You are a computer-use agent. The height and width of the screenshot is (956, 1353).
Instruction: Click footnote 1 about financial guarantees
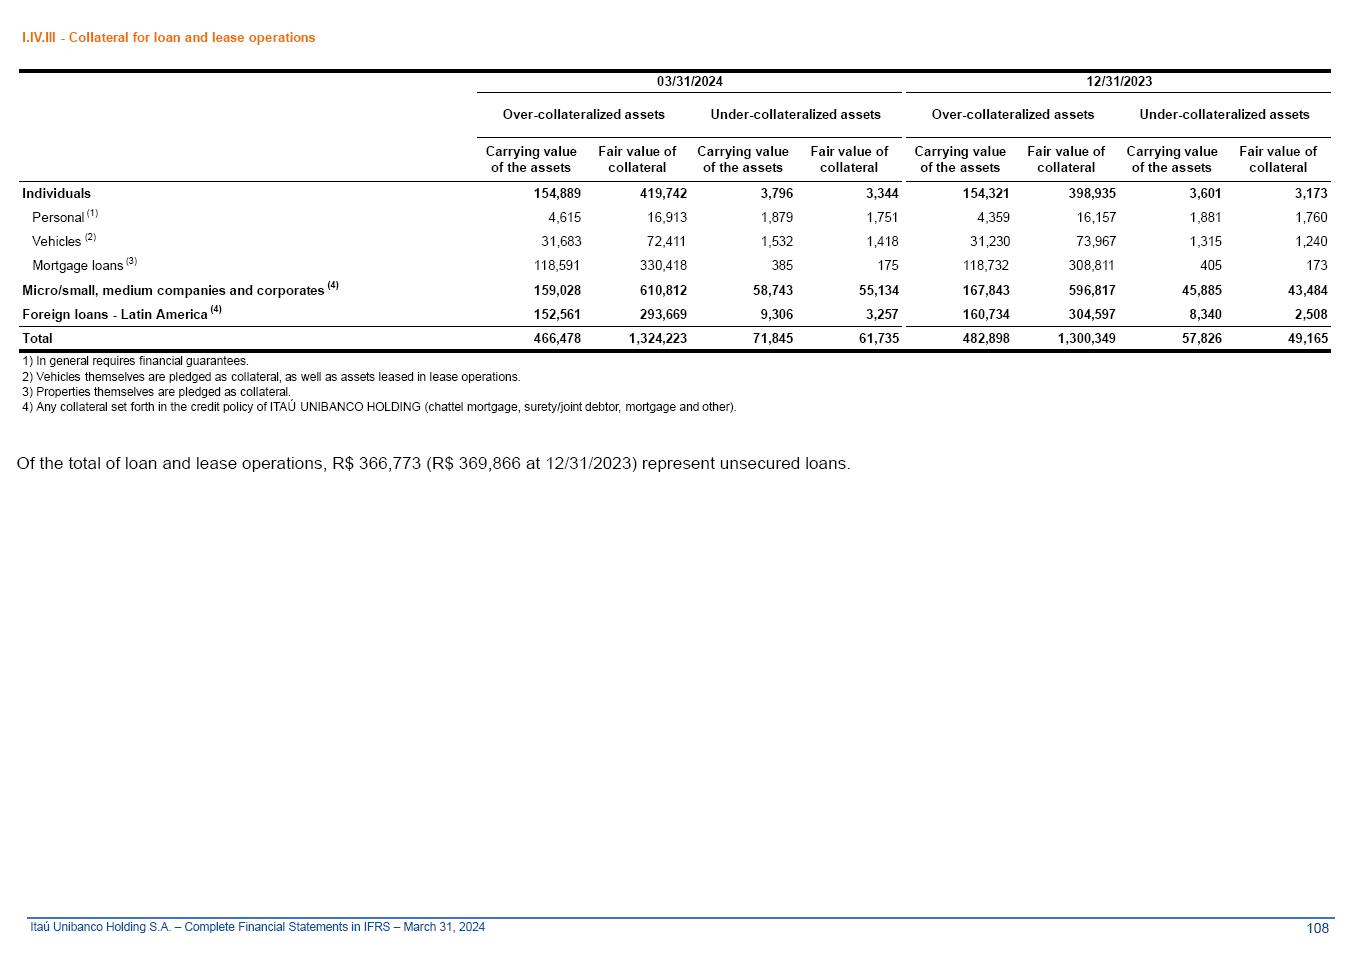[x=135, y=361]
